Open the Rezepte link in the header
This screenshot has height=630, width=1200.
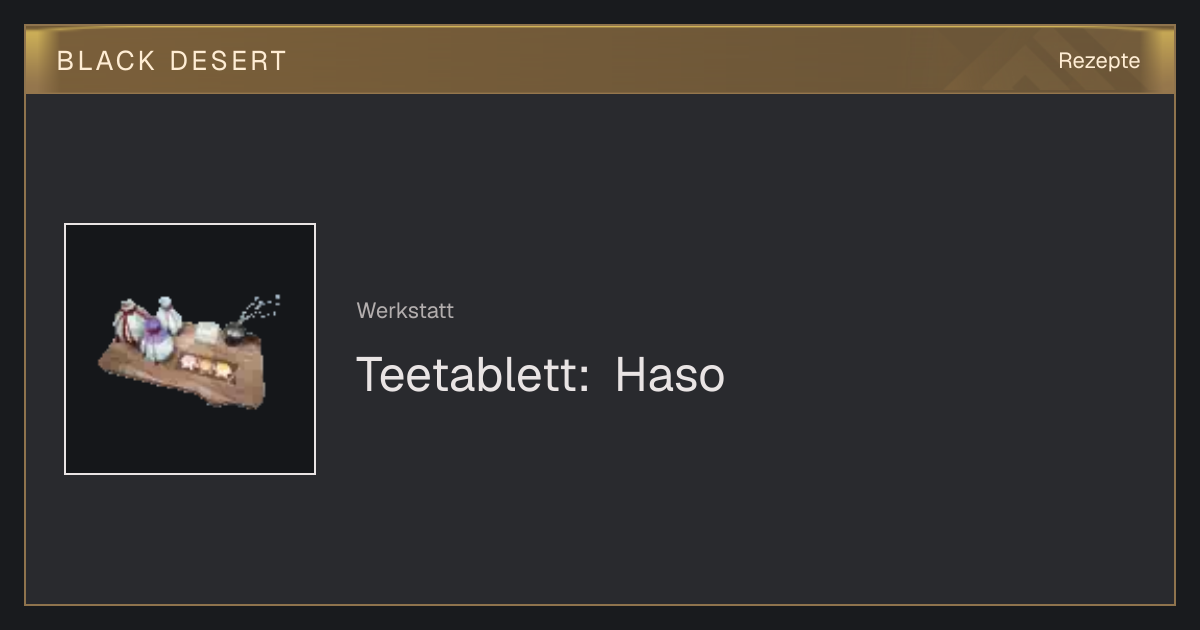[1099, 60]
